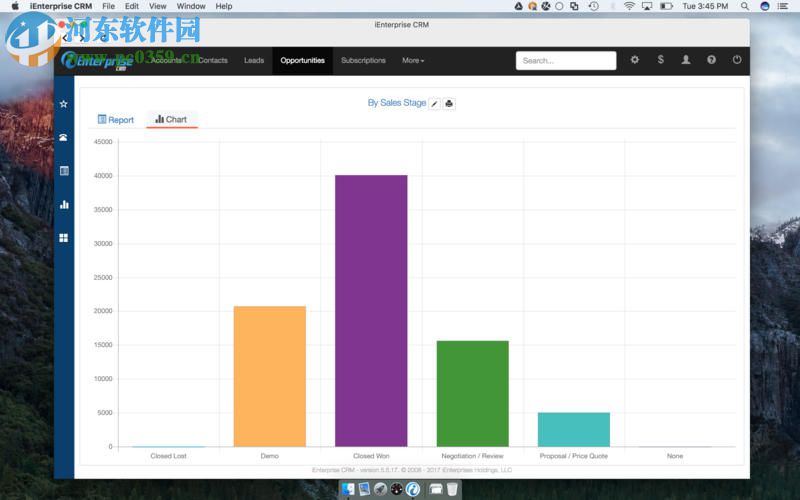800x500 pixels.
Task: Open the phone calls sidebar icon
Action: [x=64, y=138]
